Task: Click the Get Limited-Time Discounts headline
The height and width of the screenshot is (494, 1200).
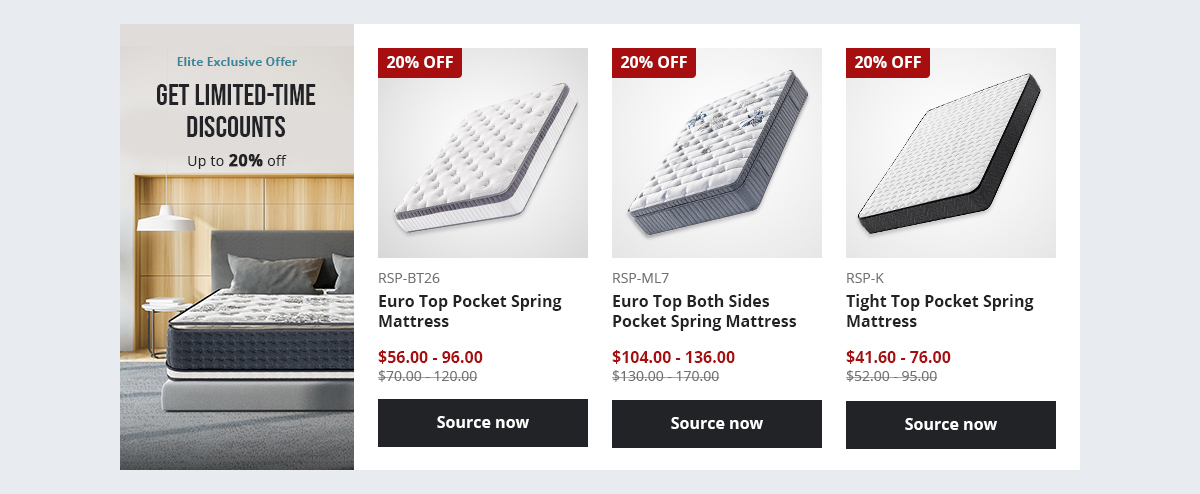Action: click(236, 111)
